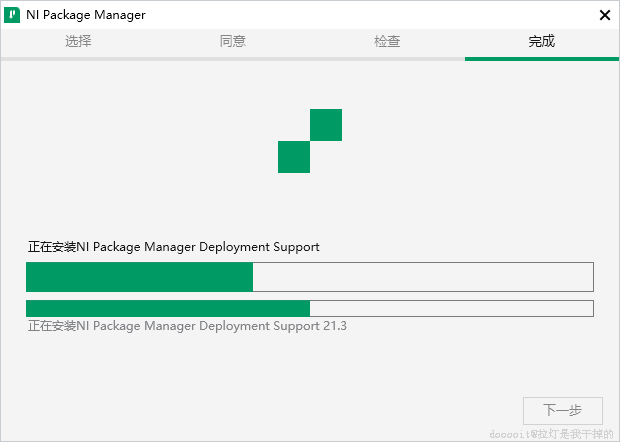This screenshot has width=620, height=442.
Task: Select the 完成 step tab
Action: 542,42
